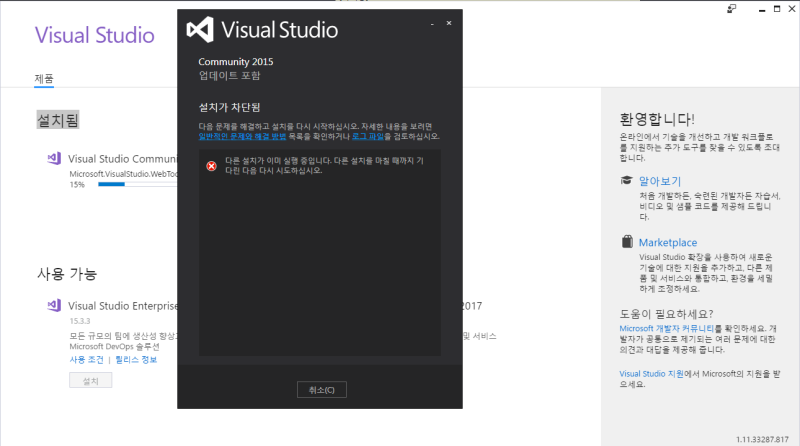Open the 릴리스 정보 link
800x446 pixels.
point(136,360)
